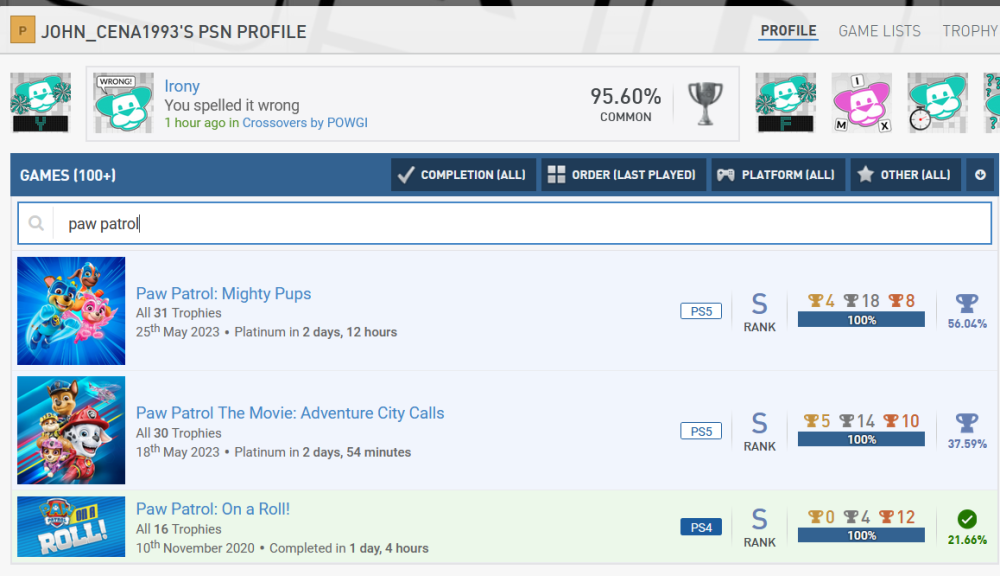Click the green completed checkmark for On a Roll
The width and height of the screenshot is (1000, 576).
(966, 519)
